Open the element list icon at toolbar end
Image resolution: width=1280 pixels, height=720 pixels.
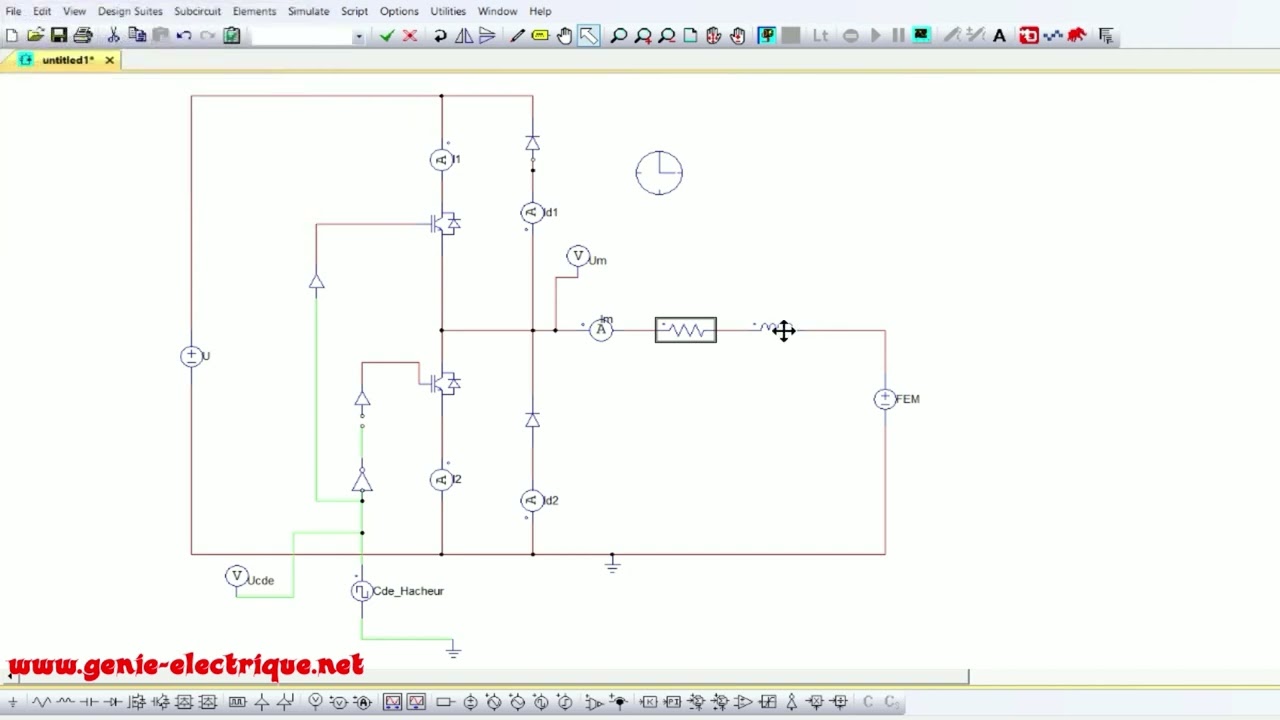point(1106,36)
